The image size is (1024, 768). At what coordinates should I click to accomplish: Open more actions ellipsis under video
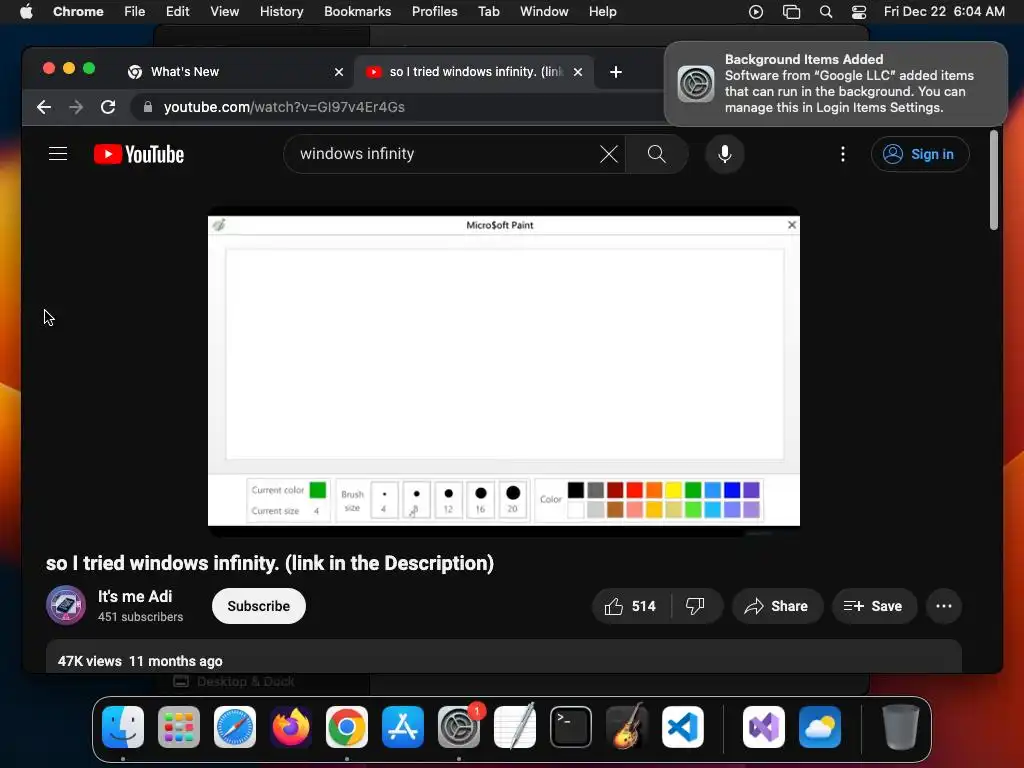click(x=944, y=606)
